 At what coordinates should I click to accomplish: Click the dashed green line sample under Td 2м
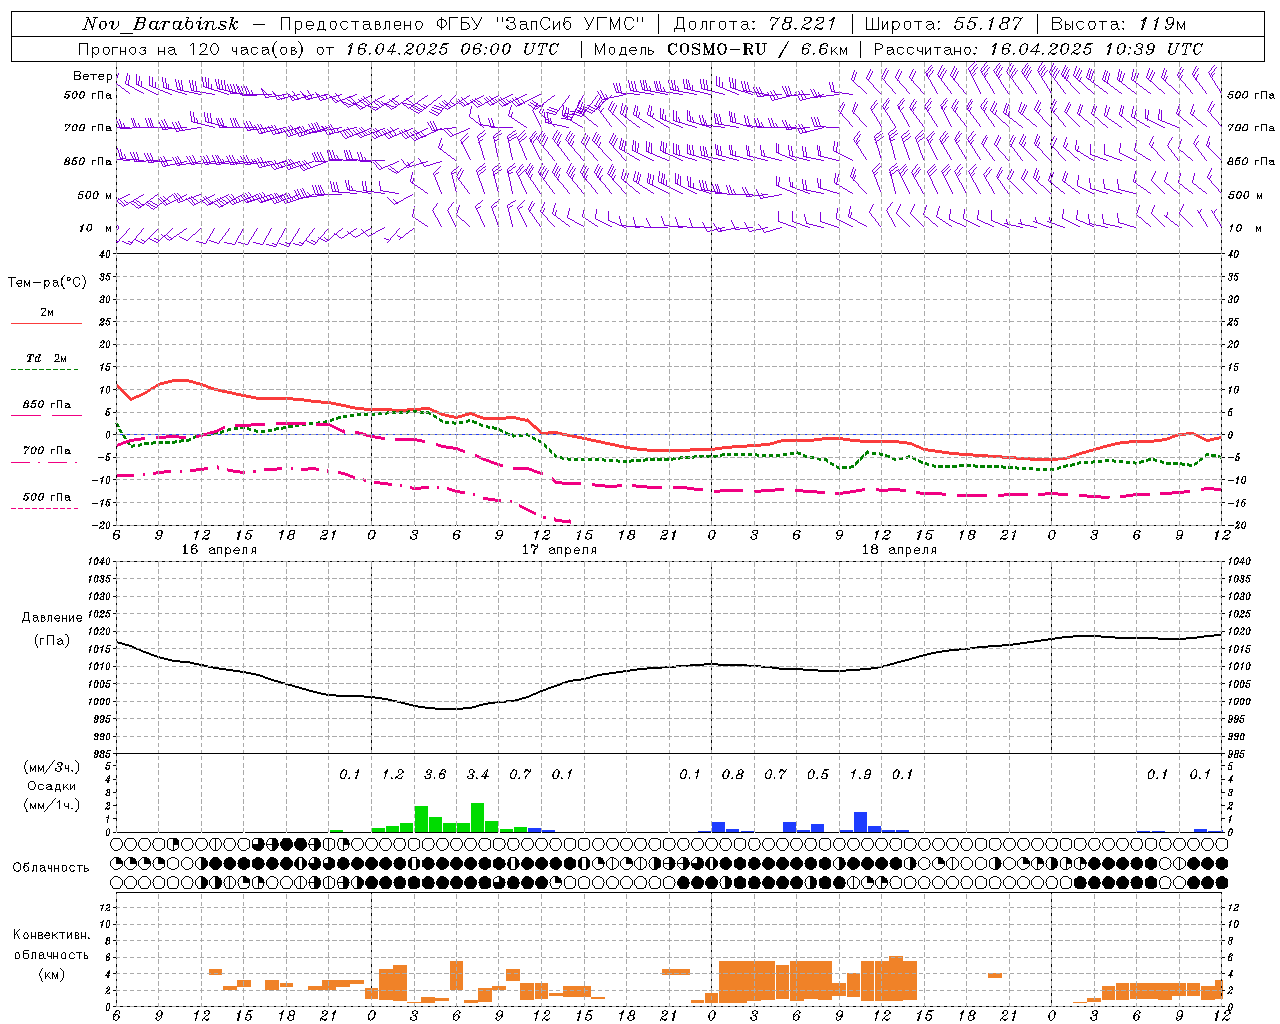tap(44, 370)
